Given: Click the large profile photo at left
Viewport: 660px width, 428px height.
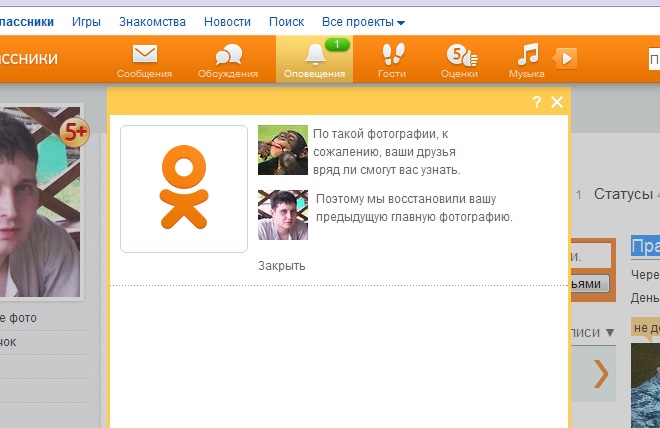Looking at the screenshot, I should click(40, 202).
